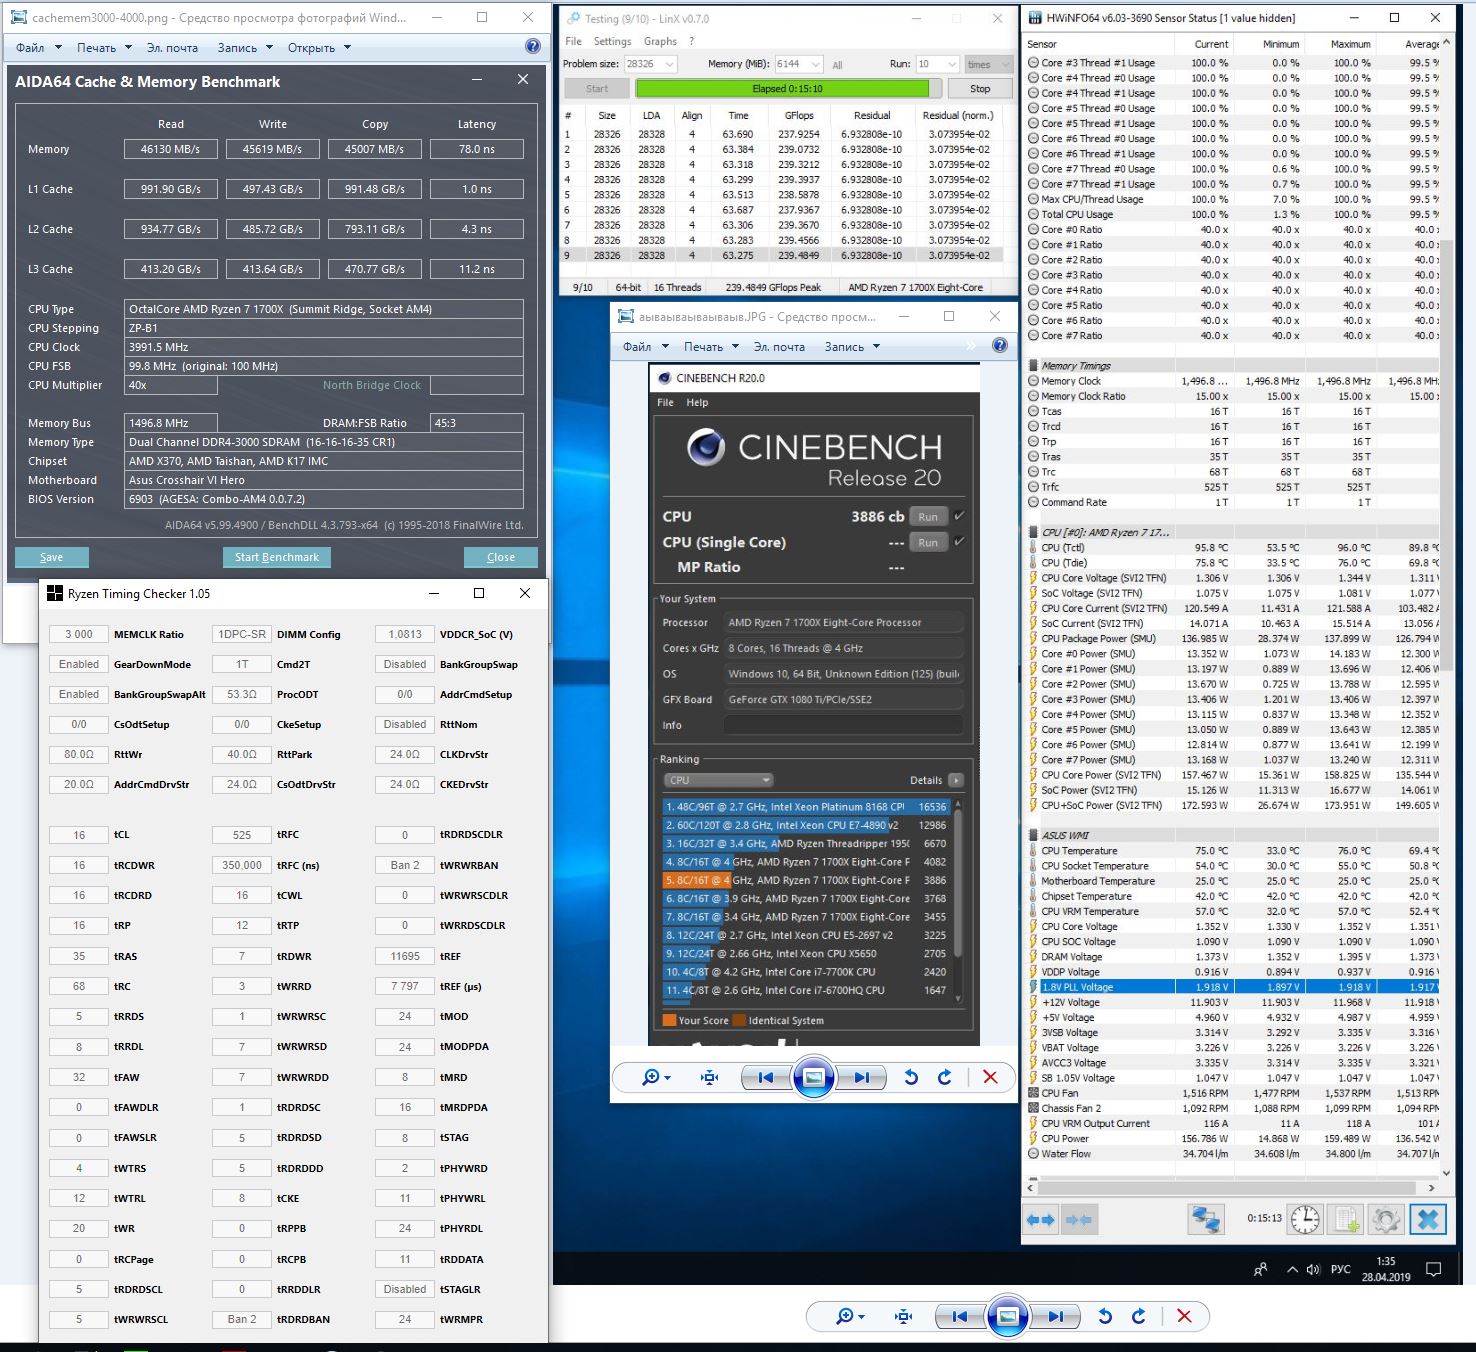This screenshot has height=1352, width=1476.
Task: Open LinX Problem size dropdown
Action: tap(669, 64)
